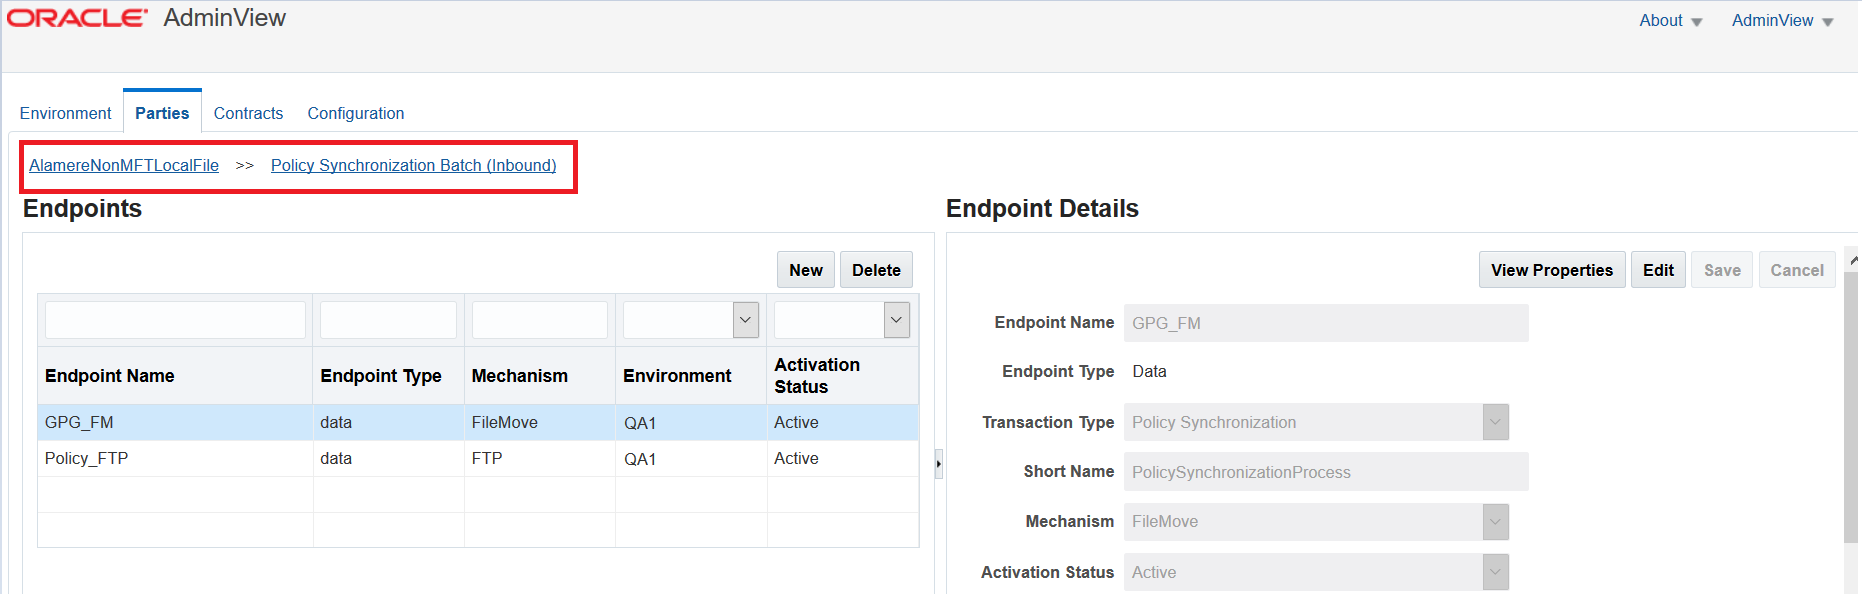Click the Oracle logo

click(77, 19)
